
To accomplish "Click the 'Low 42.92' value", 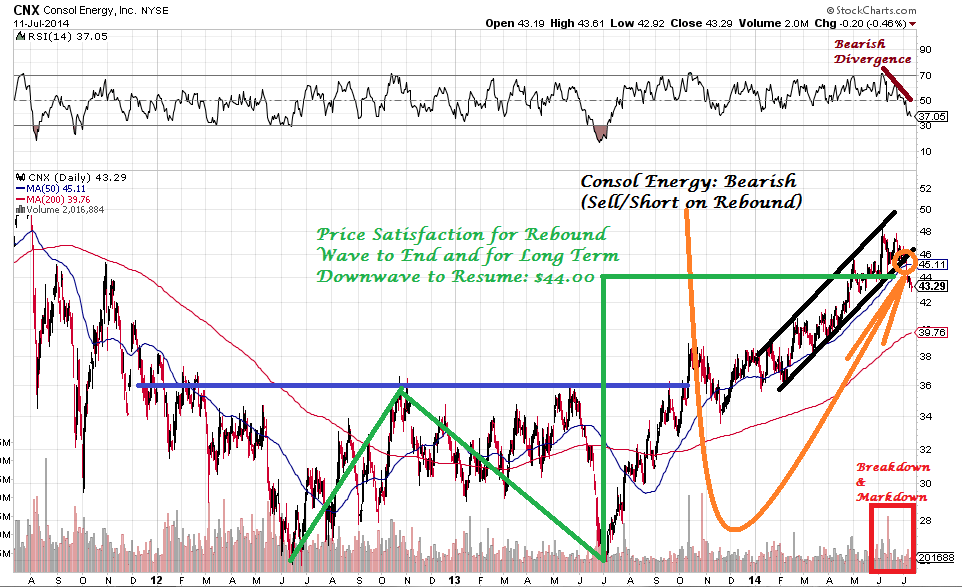I will coord(638,23).
